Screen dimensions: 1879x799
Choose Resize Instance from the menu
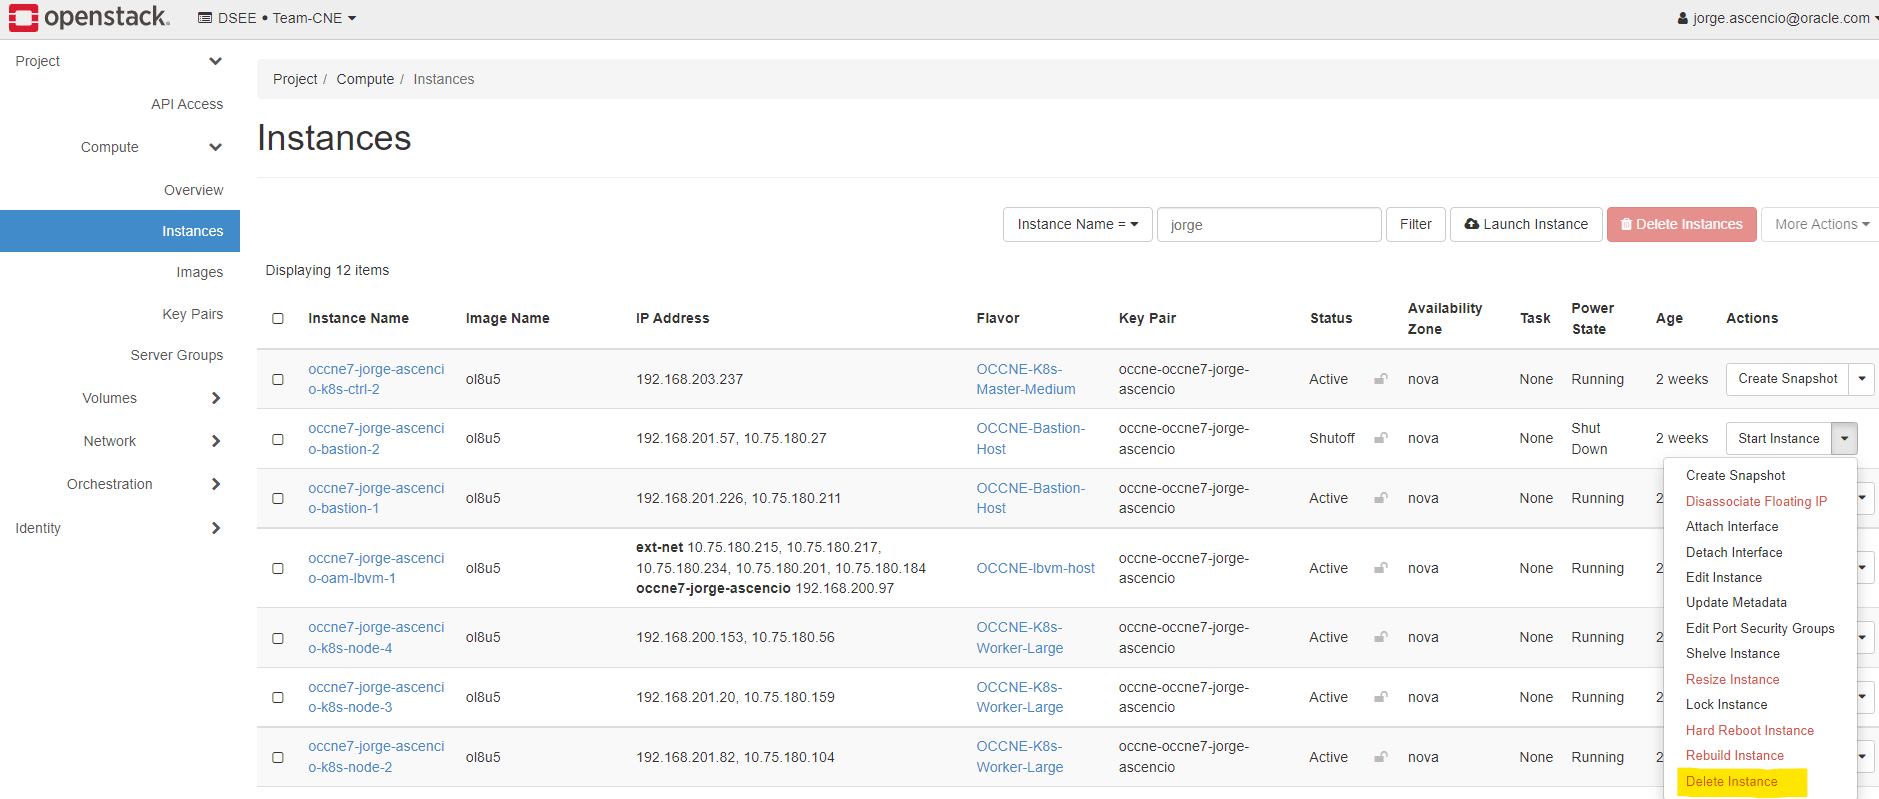[x=1733, y=679]
